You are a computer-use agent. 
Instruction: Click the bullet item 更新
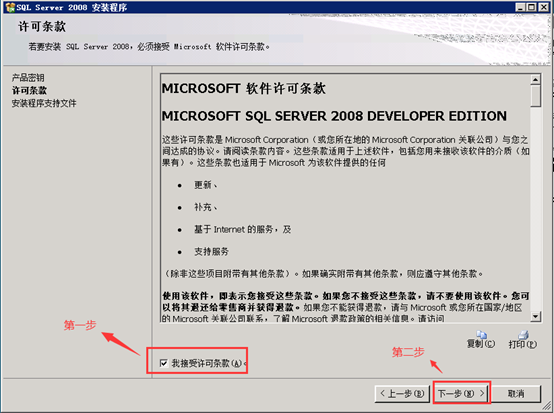tap(206, 185)
